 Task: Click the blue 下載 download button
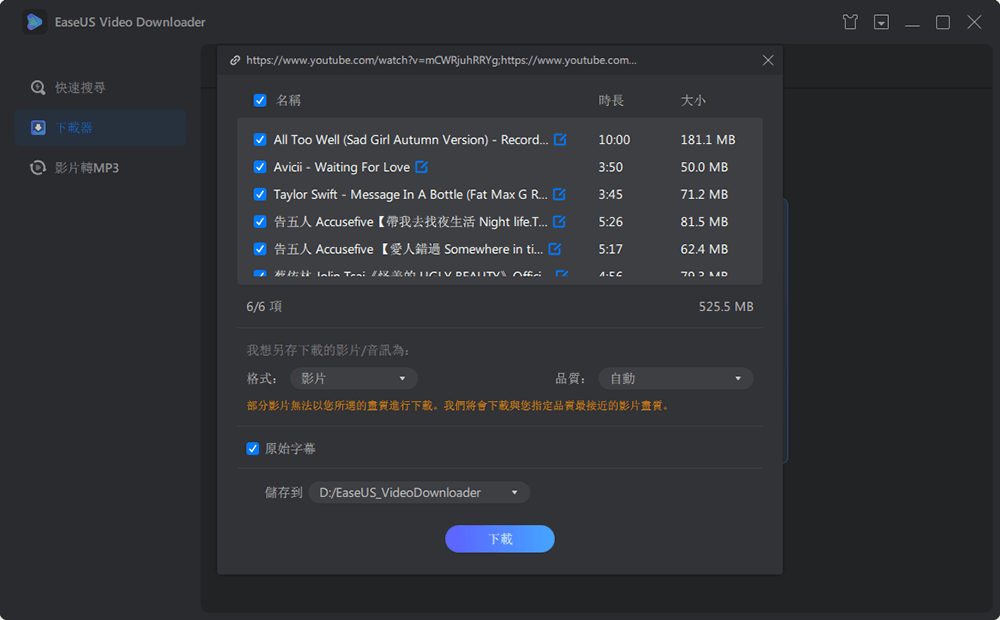[x=500, y=539]
